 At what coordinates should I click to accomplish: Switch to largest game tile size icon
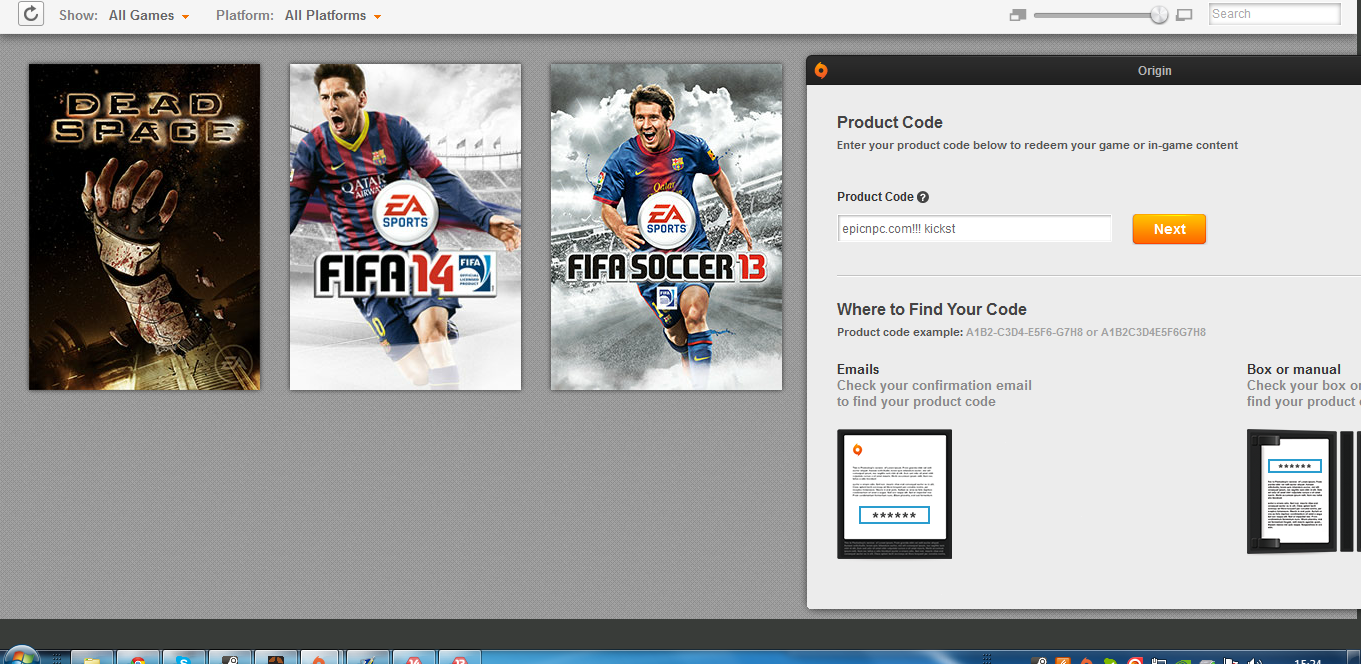point(1184,15)
